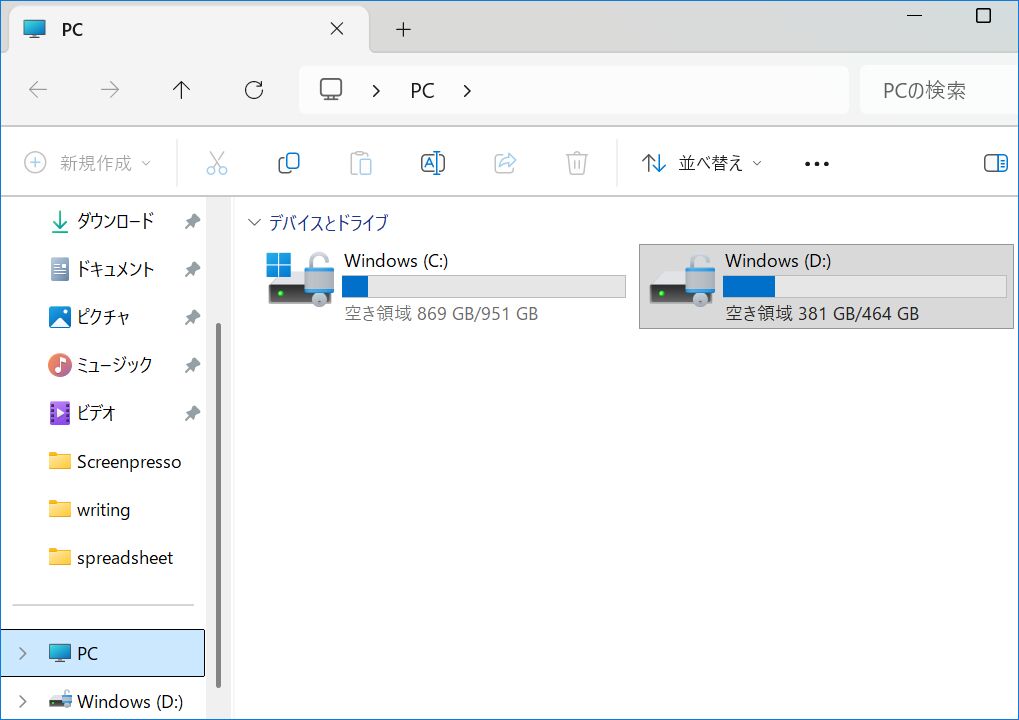Open the 新規作成 dropdown menu

tap(89, 163)
